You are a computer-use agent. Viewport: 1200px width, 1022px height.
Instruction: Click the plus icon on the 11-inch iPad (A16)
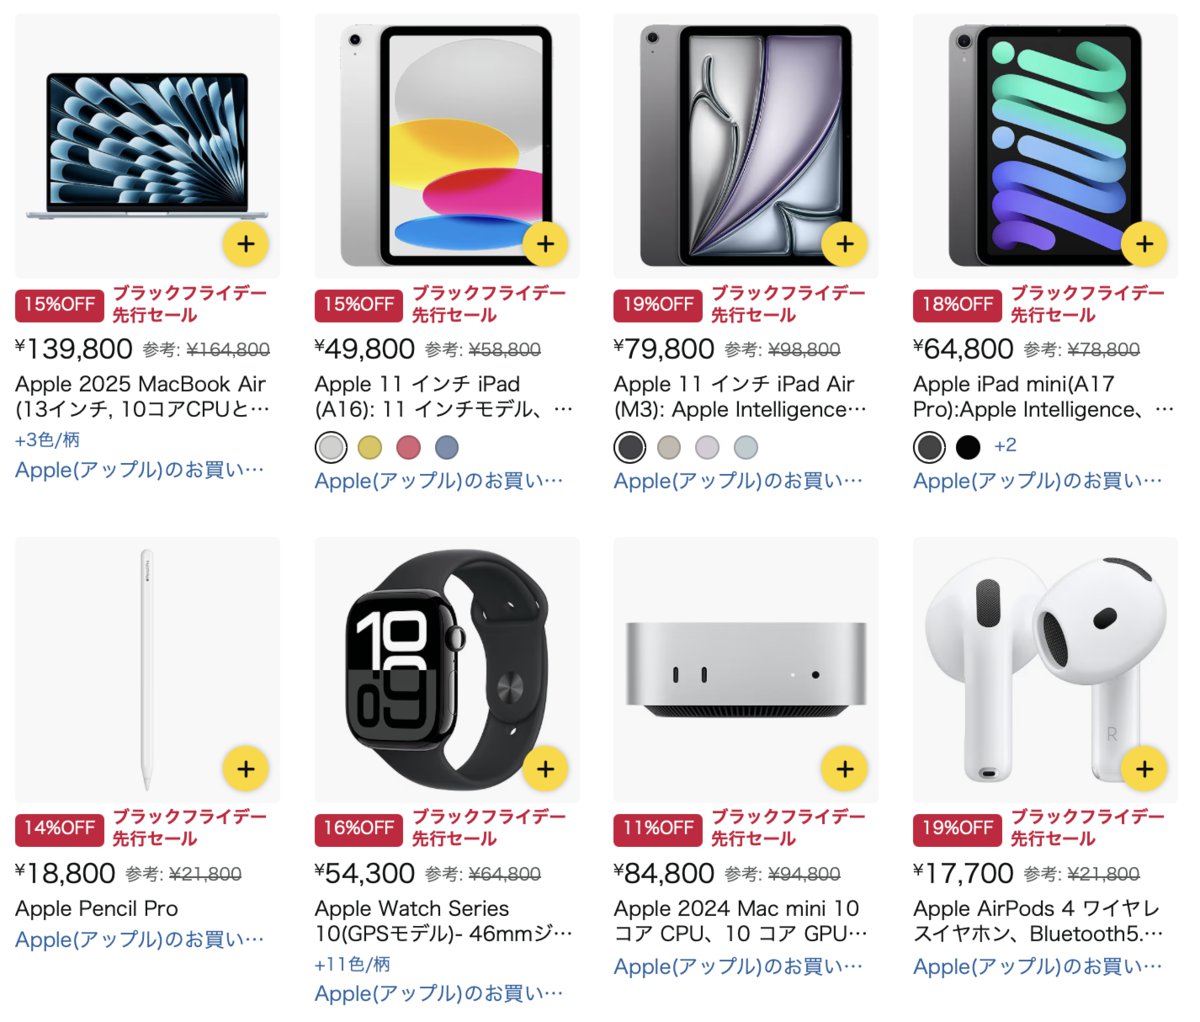[546, 244]
